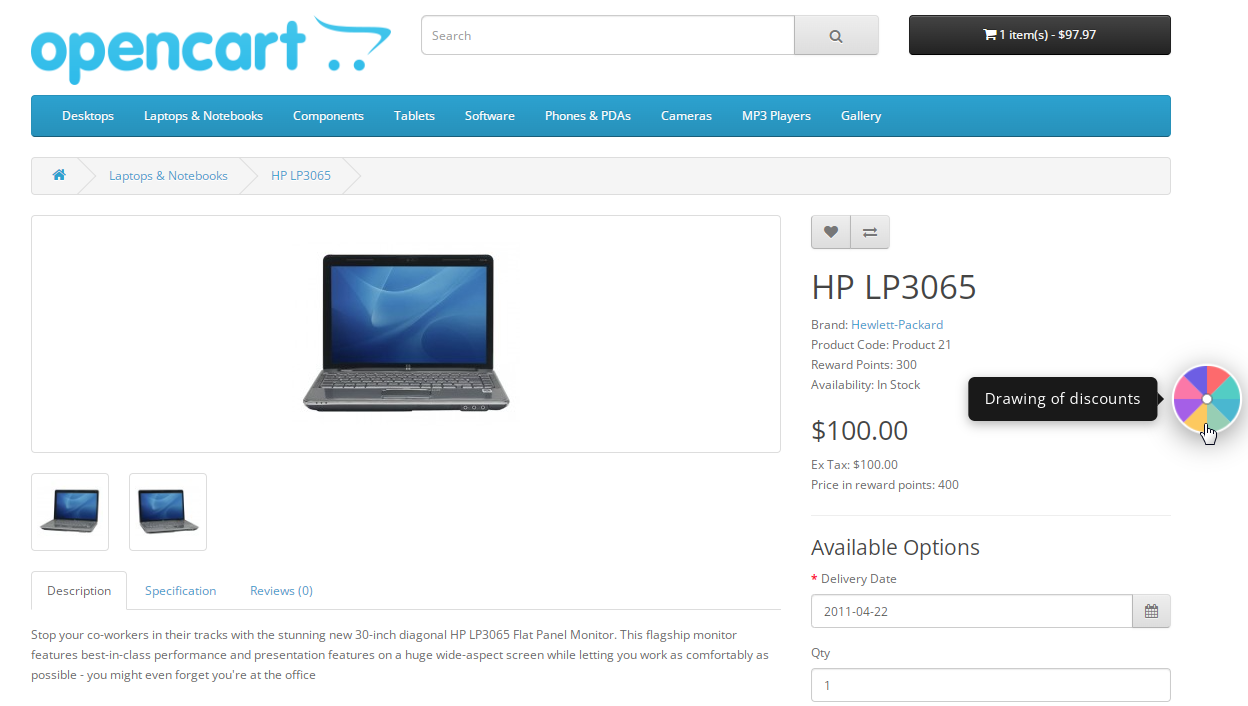
Task: Click the search magnifier button
Action: click(x=836, y=35)
